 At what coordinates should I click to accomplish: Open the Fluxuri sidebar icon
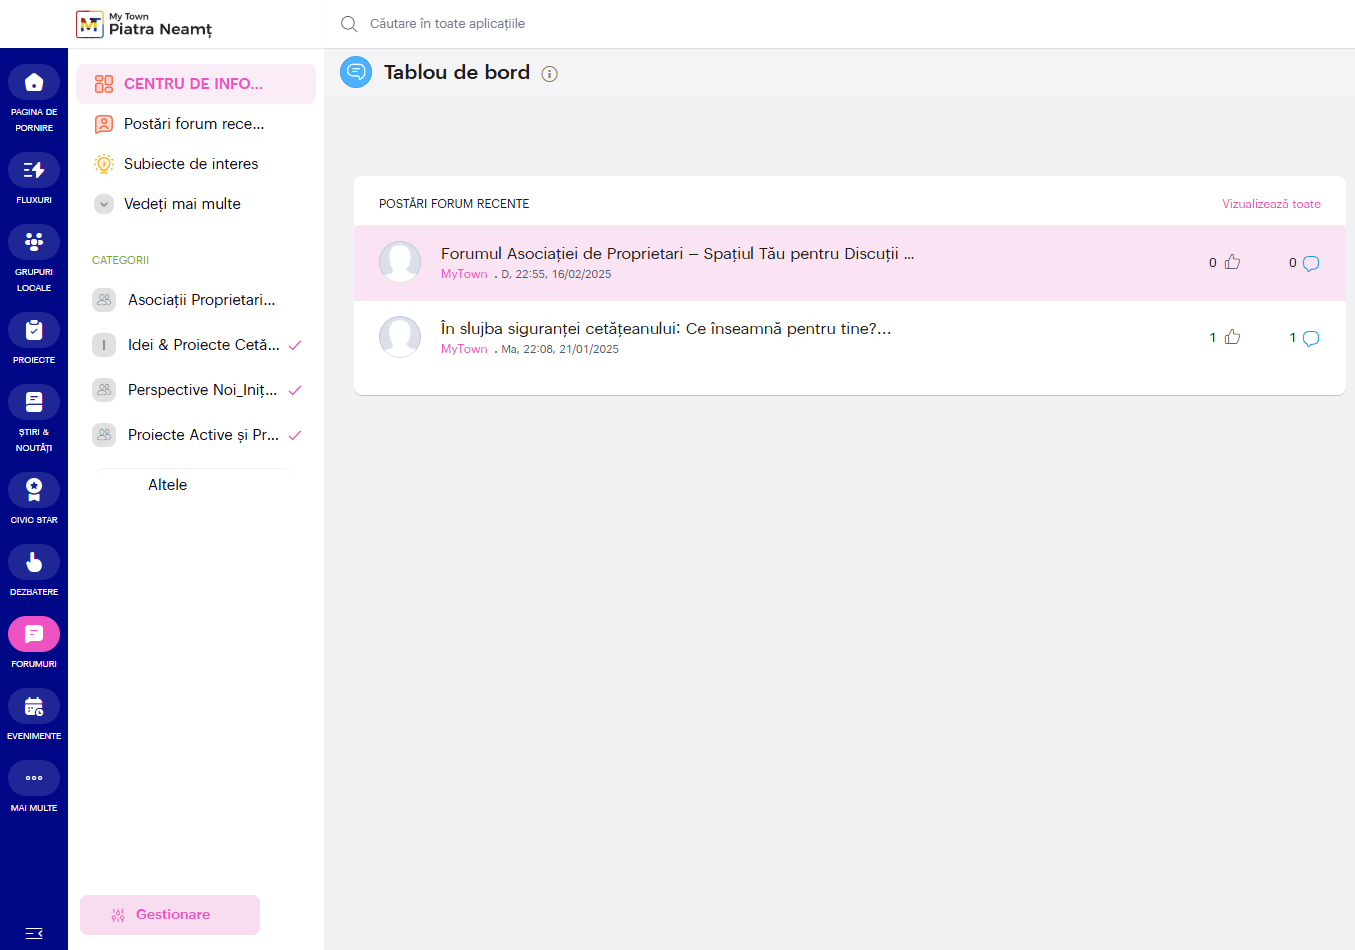pos(34,170)
